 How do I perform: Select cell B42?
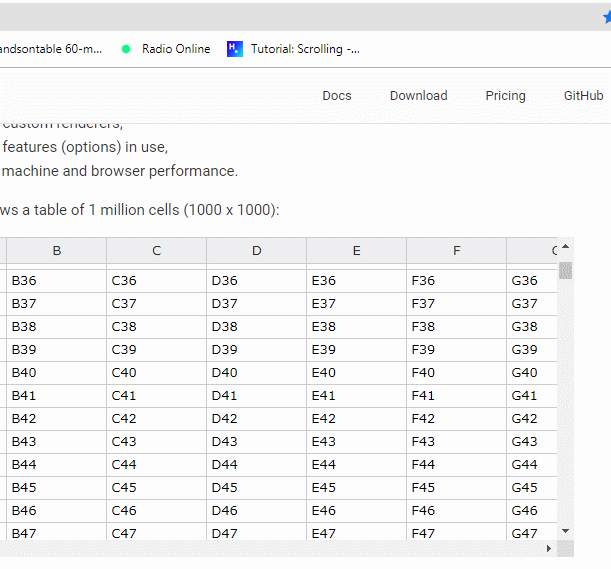click(57, 419)
